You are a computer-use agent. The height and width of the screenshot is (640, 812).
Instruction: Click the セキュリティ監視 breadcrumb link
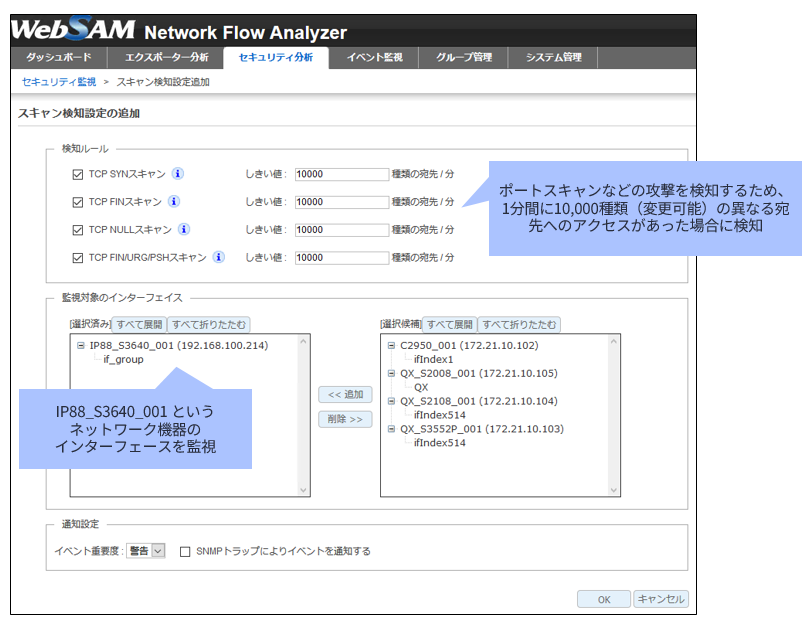click(59, 82)
